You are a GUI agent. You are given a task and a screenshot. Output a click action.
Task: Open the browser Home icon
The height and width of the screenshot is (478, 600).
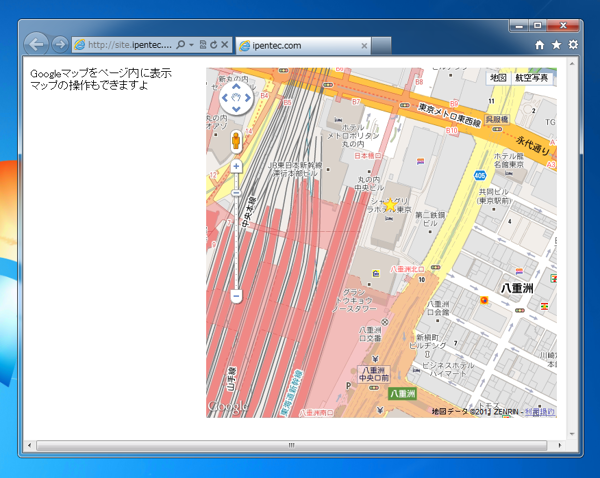(540, 45)
